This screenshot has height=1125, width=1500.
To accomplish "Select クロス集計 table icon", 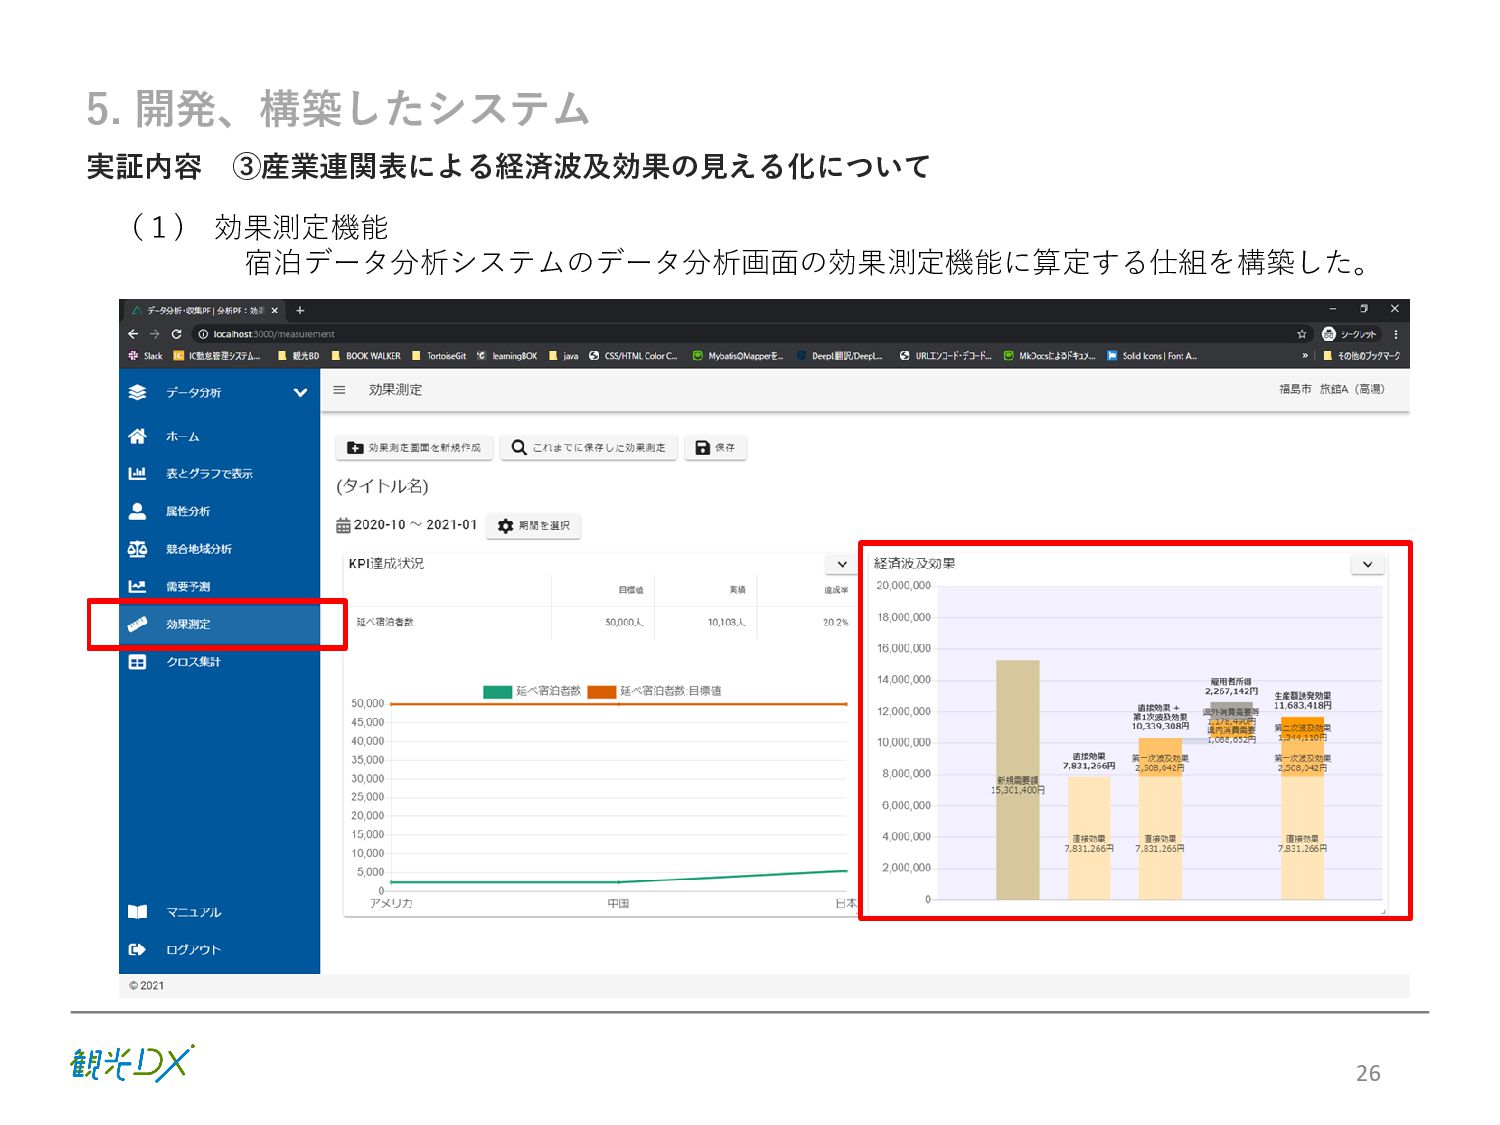I will [138, 662].
